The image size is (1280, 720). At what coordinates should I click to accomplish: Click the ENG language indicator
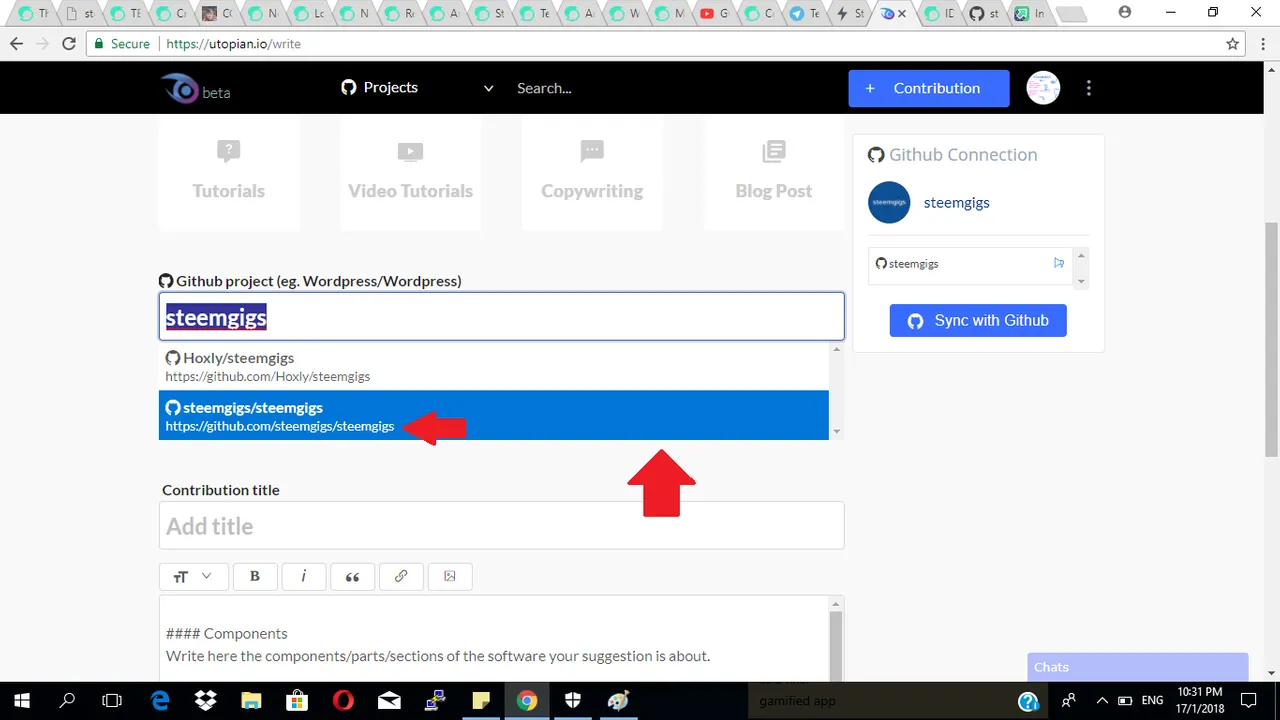(x=1152, y=700)
